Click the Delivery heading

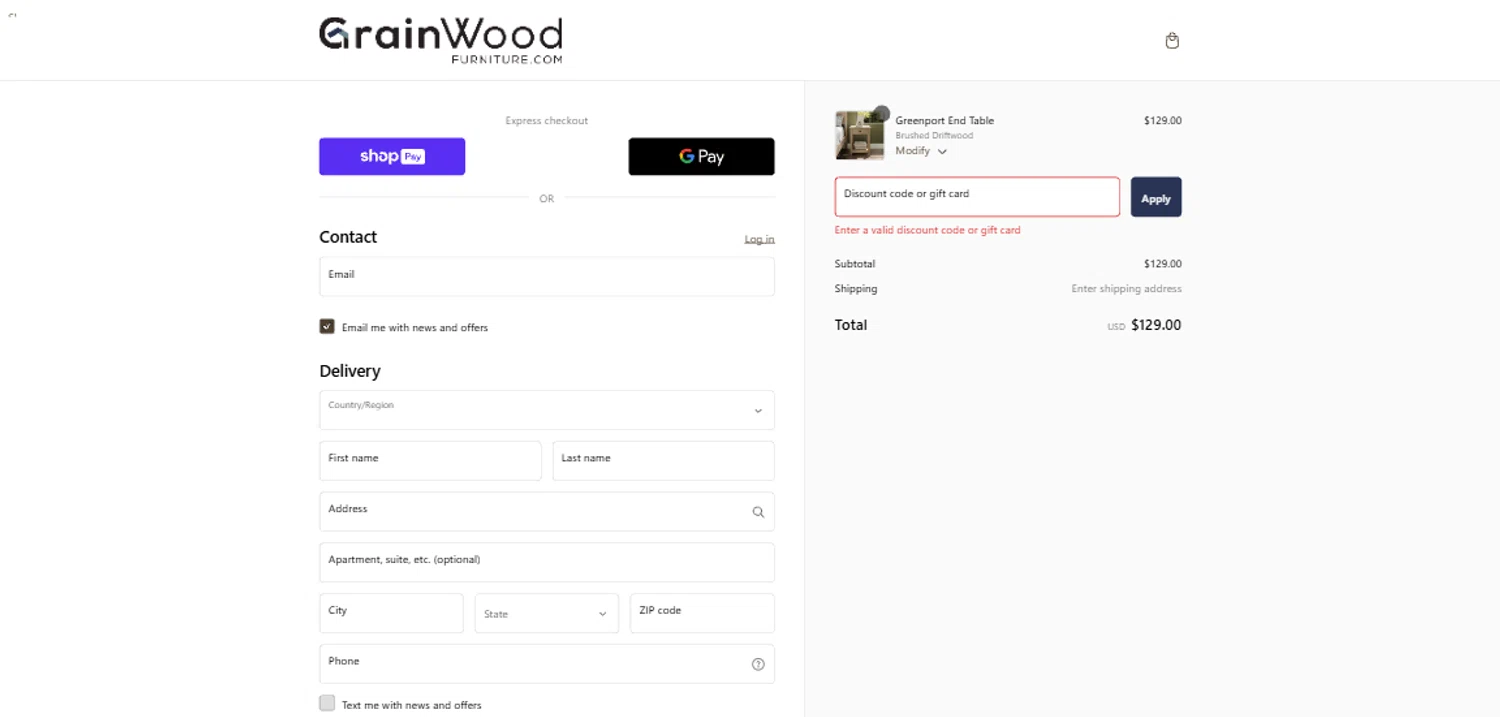coord(350,371)
